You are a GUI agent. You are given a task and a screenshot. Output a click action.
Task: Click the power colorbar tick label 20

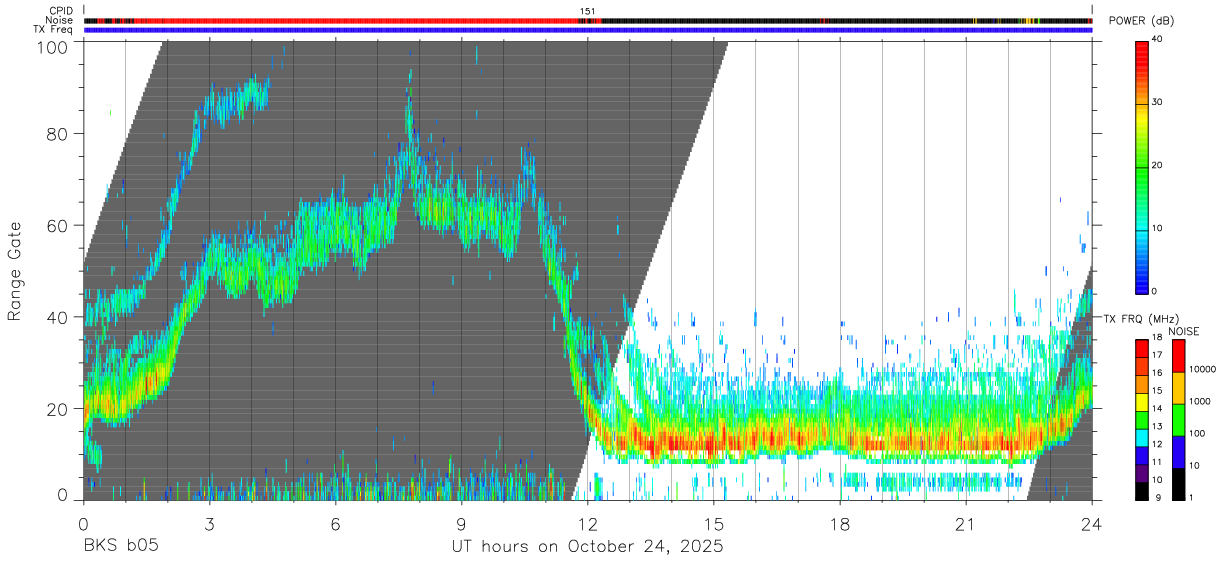[1158, 165]
